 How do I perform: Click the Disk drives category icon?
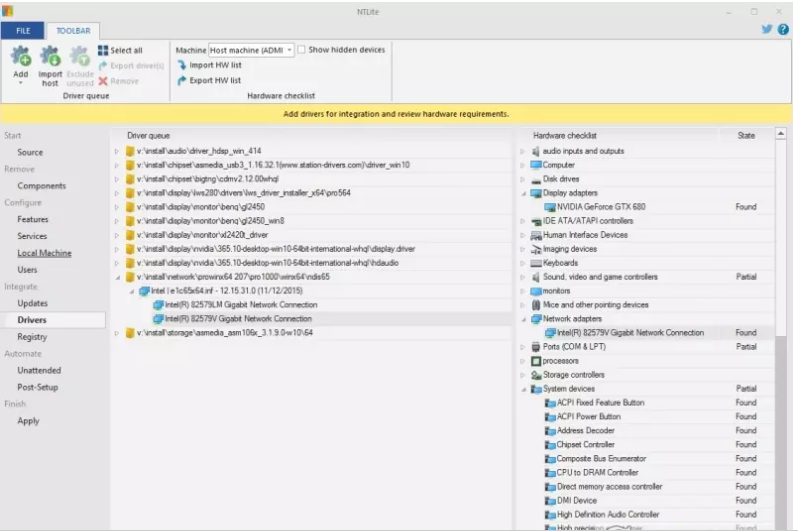(x=536, y=179)
